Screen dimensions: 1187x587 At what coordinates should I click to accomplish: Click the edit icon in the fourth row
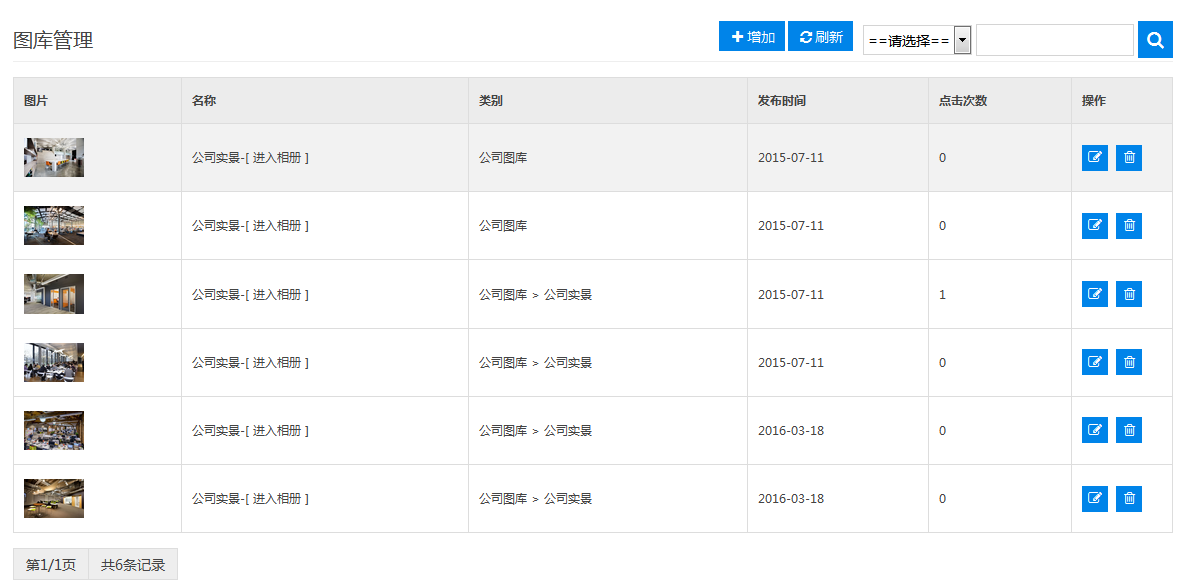1095,362
